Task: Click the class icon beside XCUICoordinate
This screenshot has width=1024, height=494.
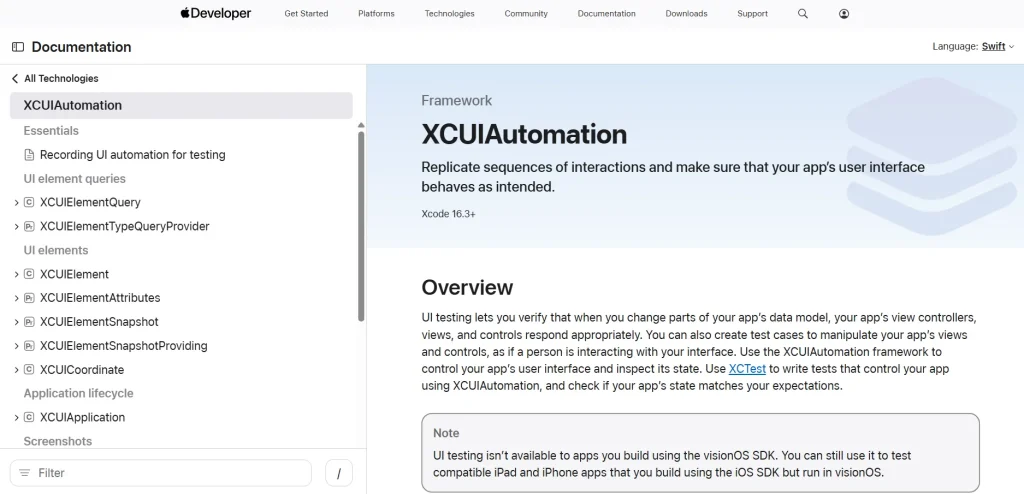Action: point(29,369)
